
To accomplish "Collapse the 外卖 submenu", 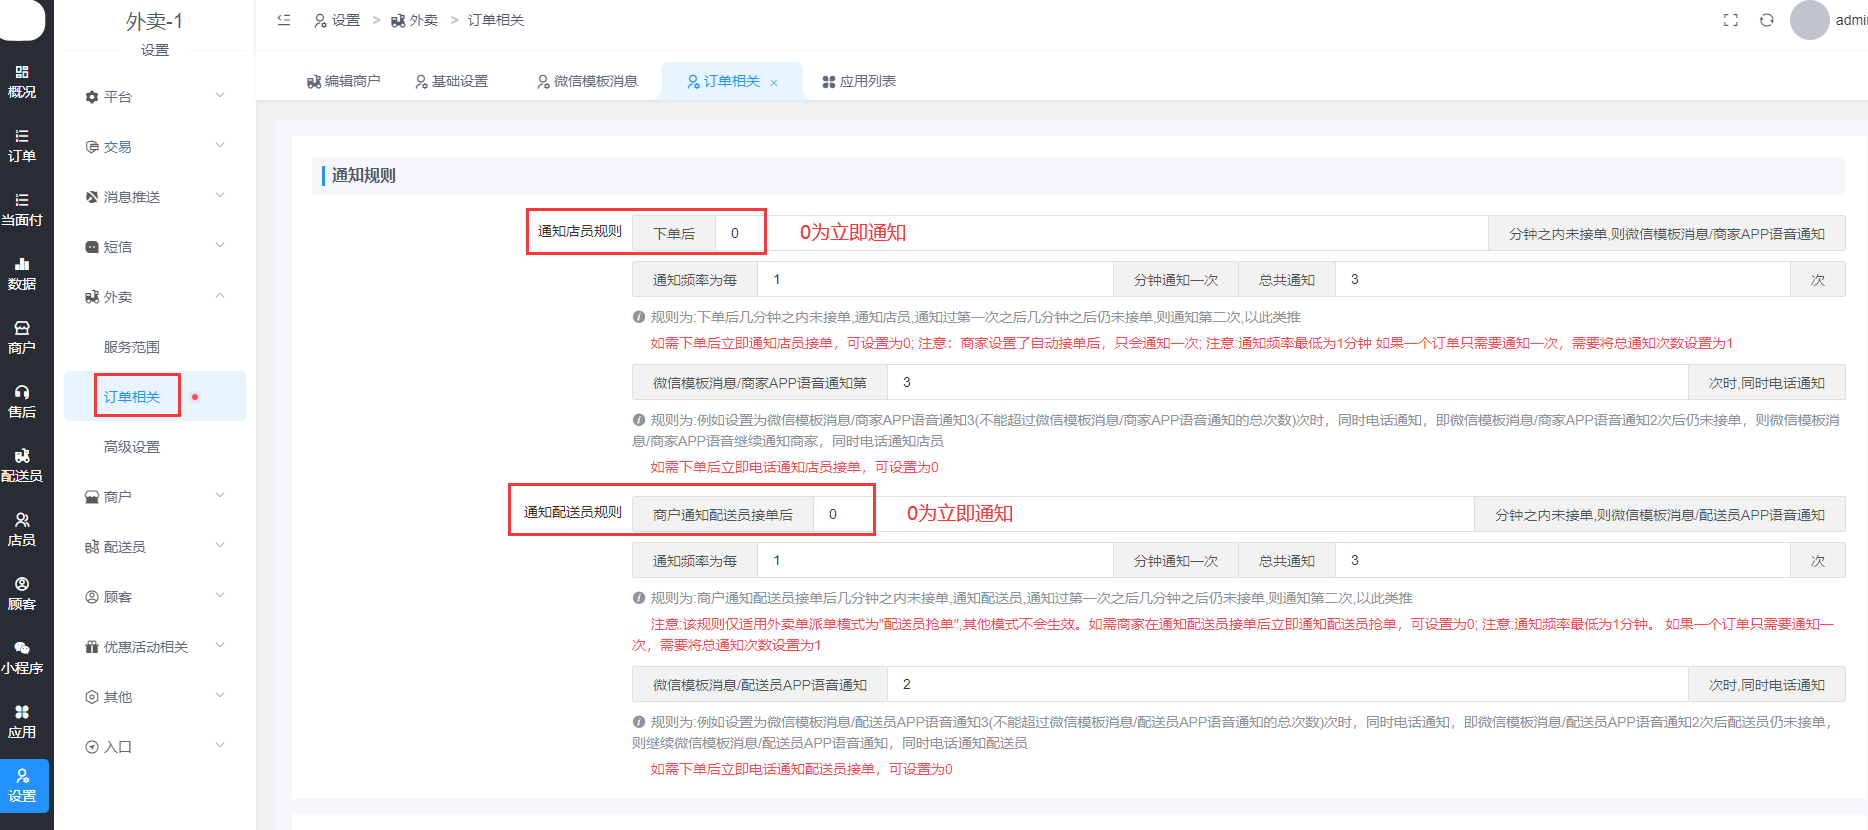I will click(x=155, y=297).
